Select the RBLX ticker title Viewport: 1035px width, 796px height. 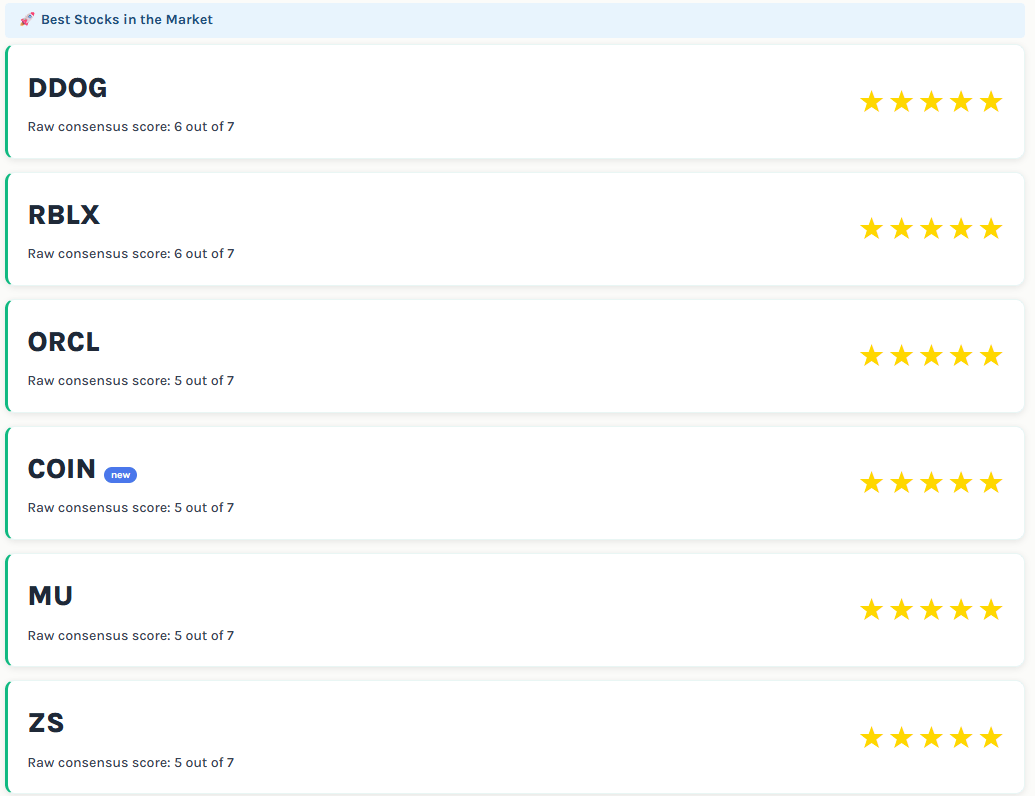(63, 215)
